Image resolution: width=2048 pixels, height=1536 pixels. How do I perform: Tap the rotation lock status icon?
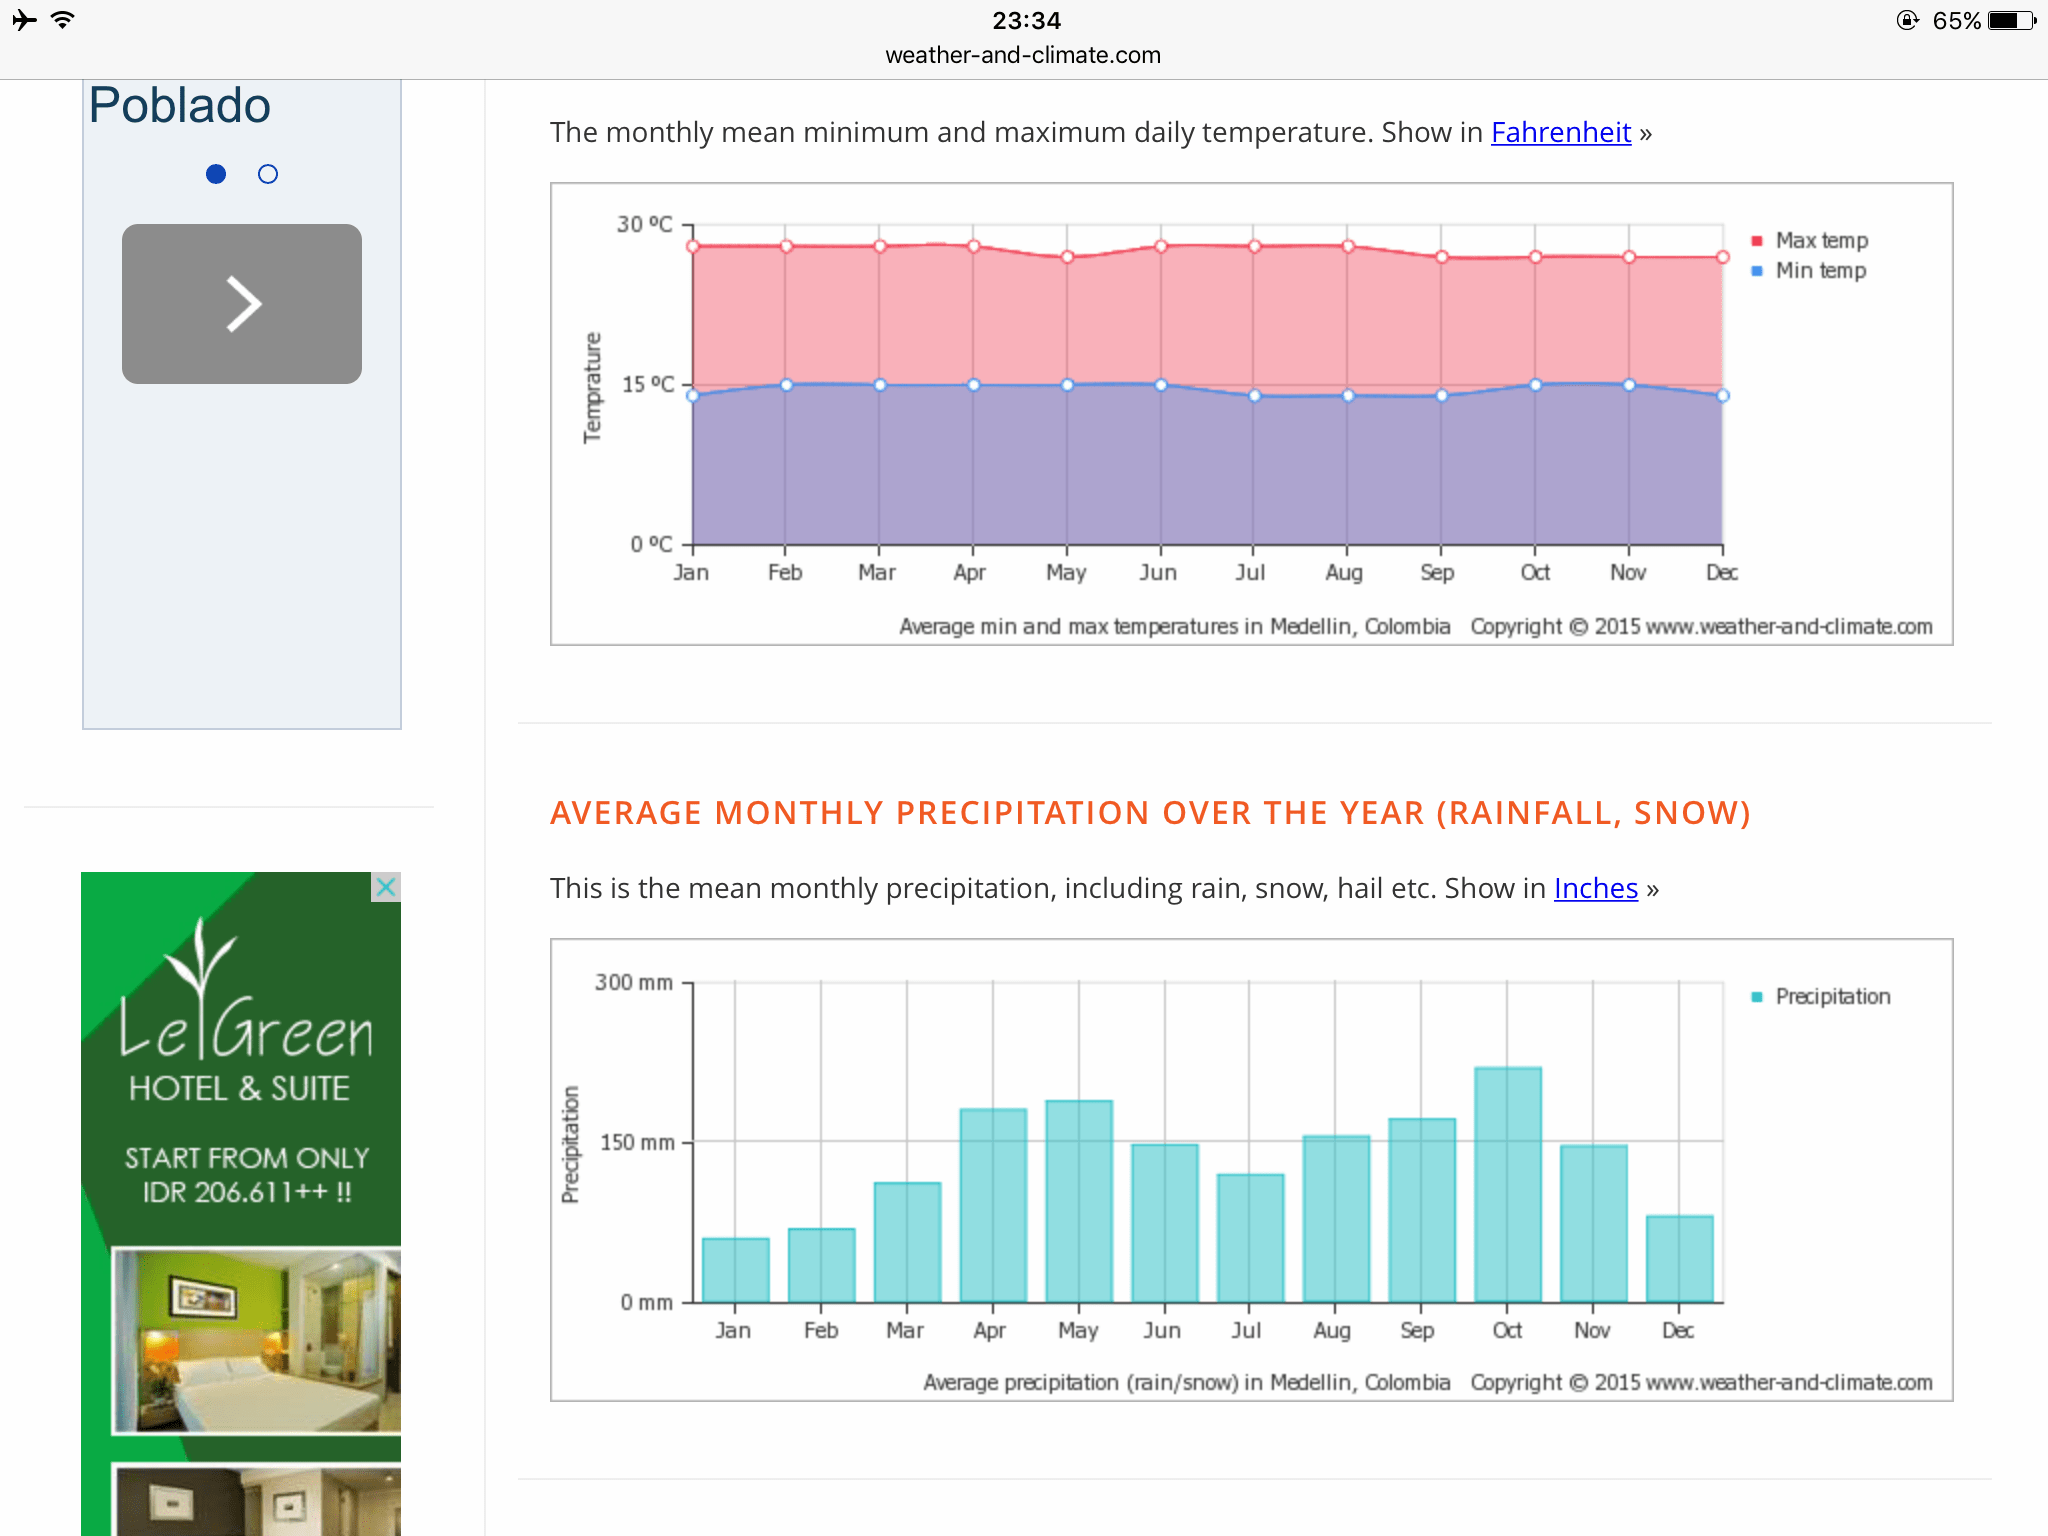(x=1907, y=21)
